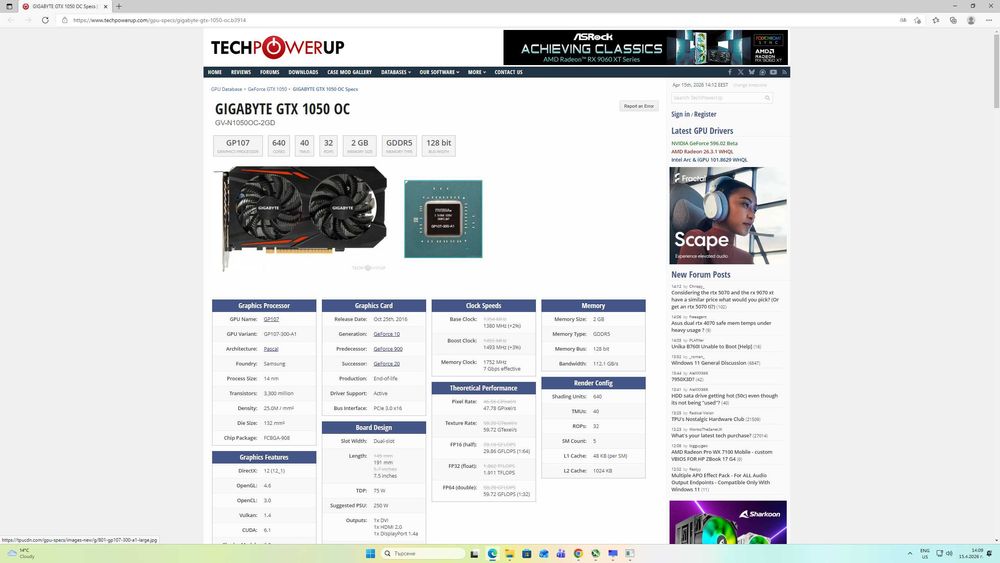Open Windows 11 General Discussion forum post
Screen dimensions: 1000x563
[708, 363]
